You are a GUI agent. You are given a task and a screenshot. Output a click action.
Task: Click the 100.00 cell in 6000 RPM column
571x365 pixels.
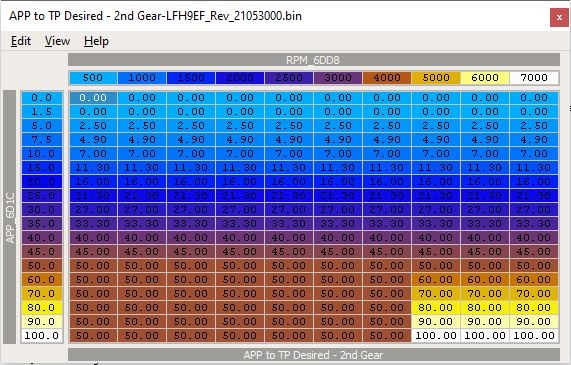tap(485, 335)
